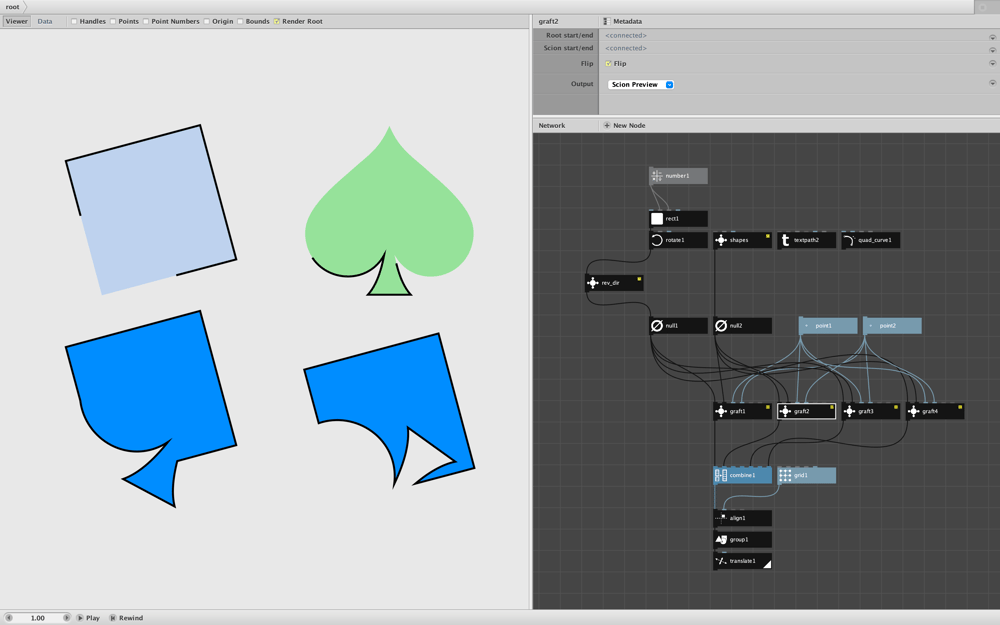Screen dimensions: 1000x625
Task: Select the point2 node
Action: (x=892, y=326)
